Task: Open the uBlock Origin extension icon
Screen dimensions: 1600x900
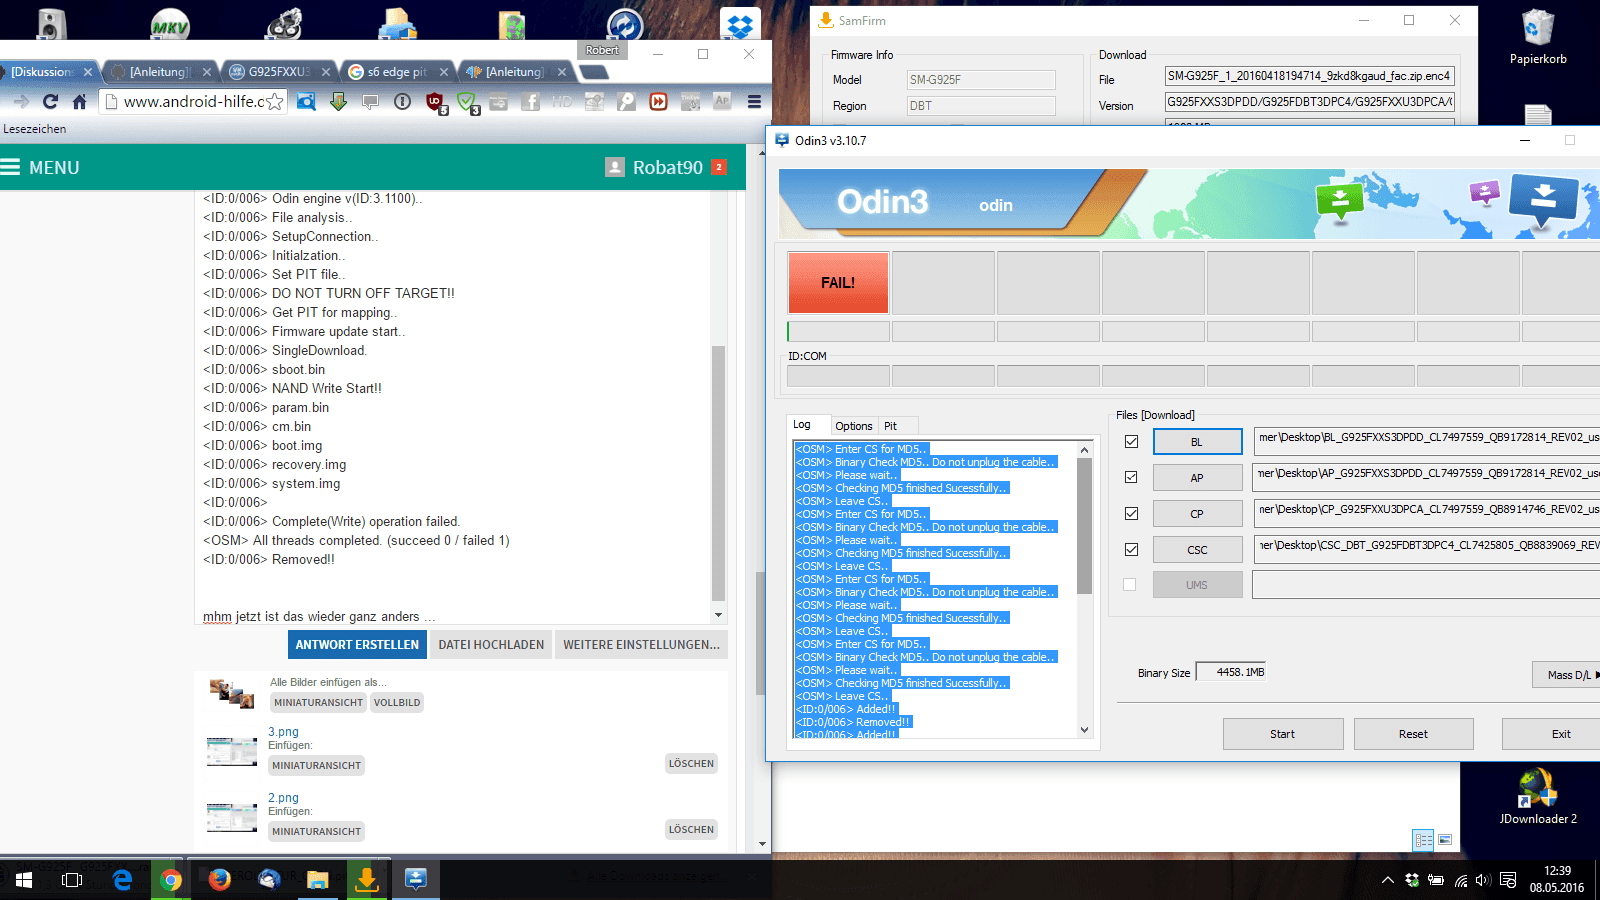Action: coord(434,101)
